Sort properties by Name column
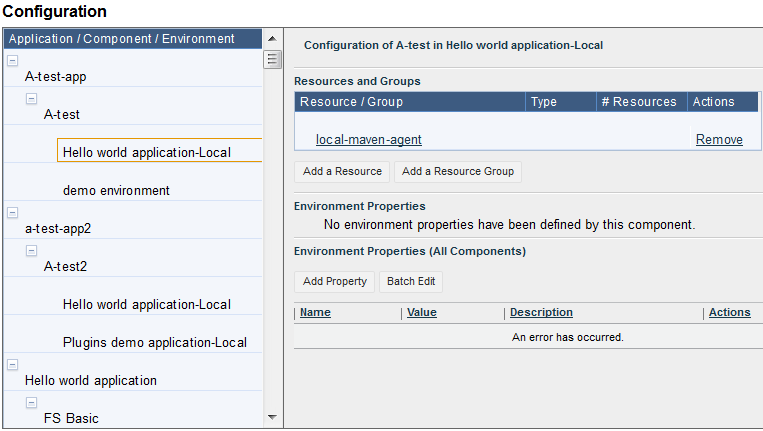 [315, 313]
